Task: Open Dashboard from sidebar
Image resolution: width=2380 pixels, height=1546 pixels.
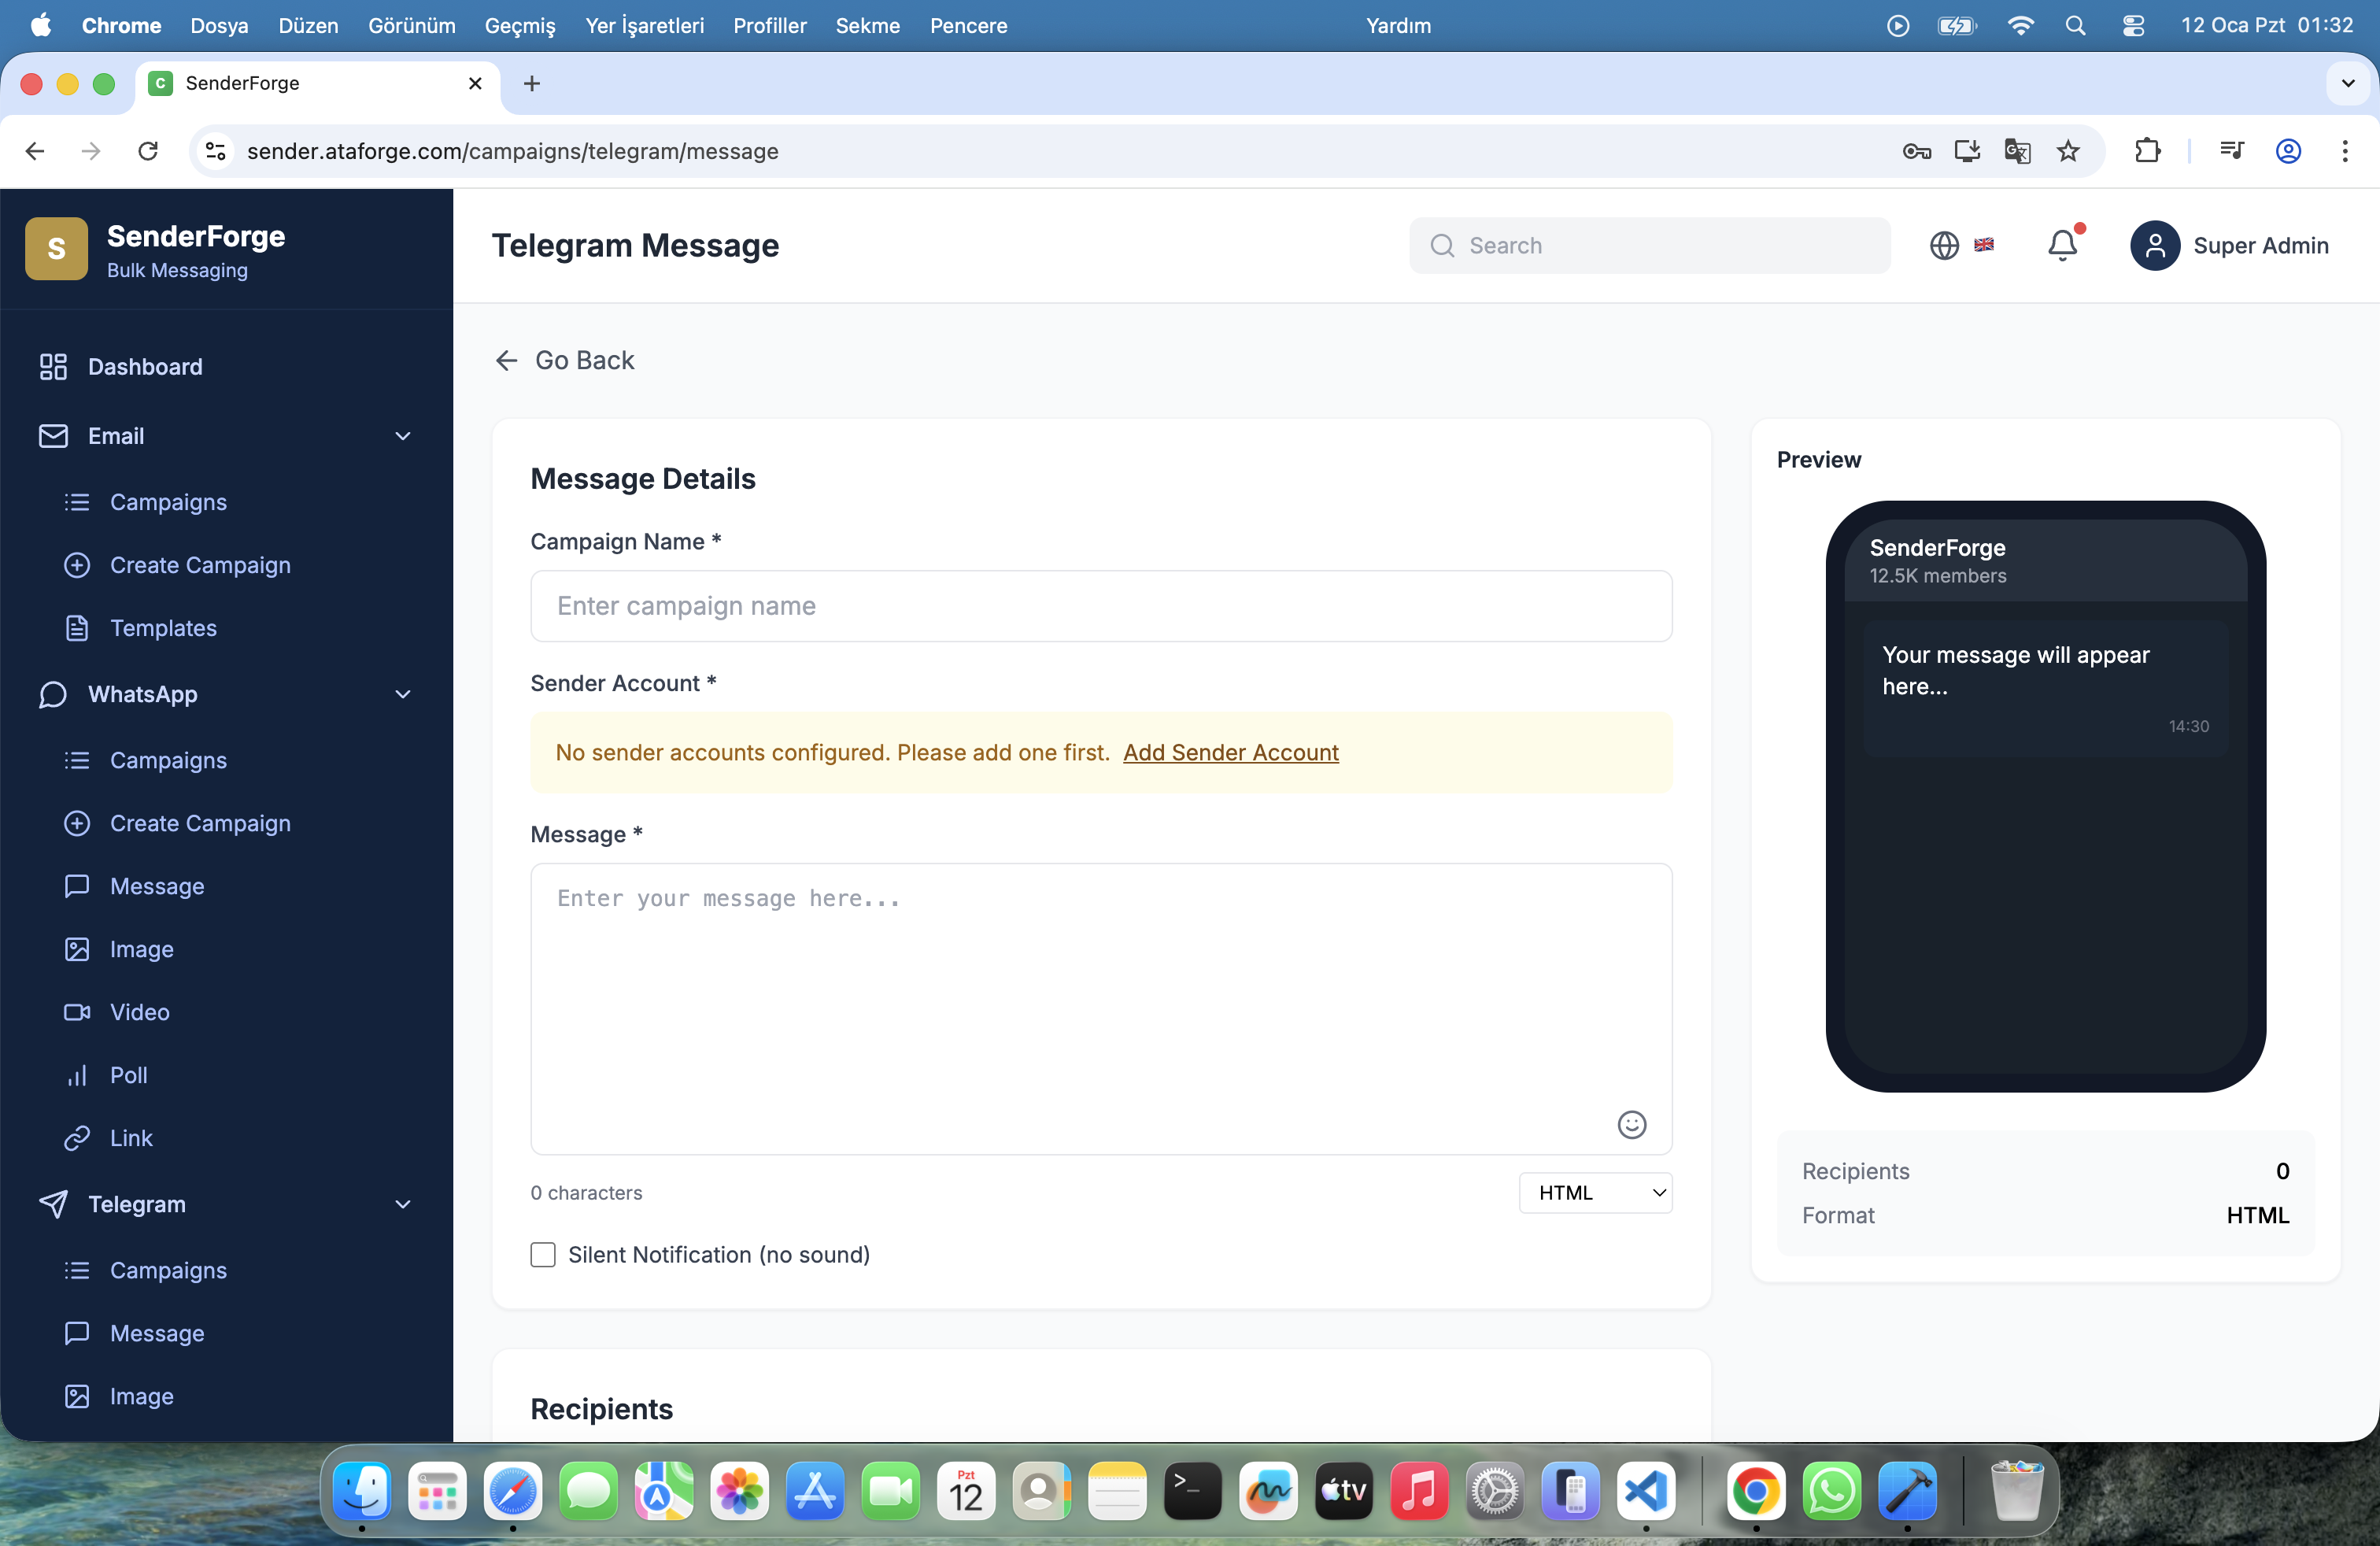Action: (145, 366)
